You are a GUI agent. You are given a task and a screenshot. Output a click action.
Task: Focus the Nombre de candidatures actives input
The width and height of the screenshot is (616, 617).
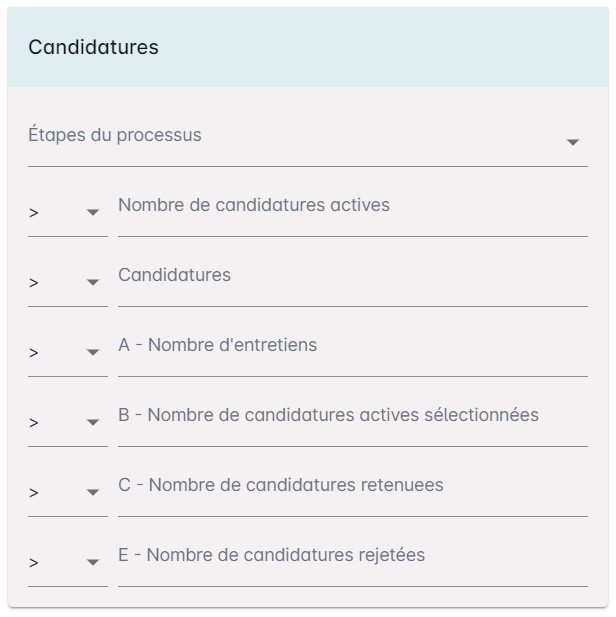click(353, 212)
